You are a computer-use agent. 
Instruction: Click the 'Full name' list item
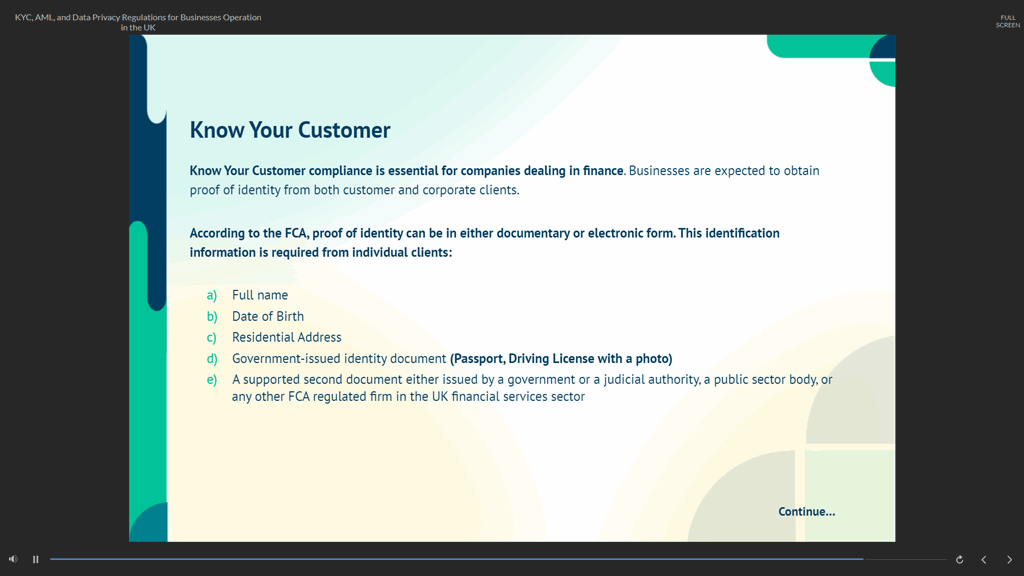click(x=260, y=295)
